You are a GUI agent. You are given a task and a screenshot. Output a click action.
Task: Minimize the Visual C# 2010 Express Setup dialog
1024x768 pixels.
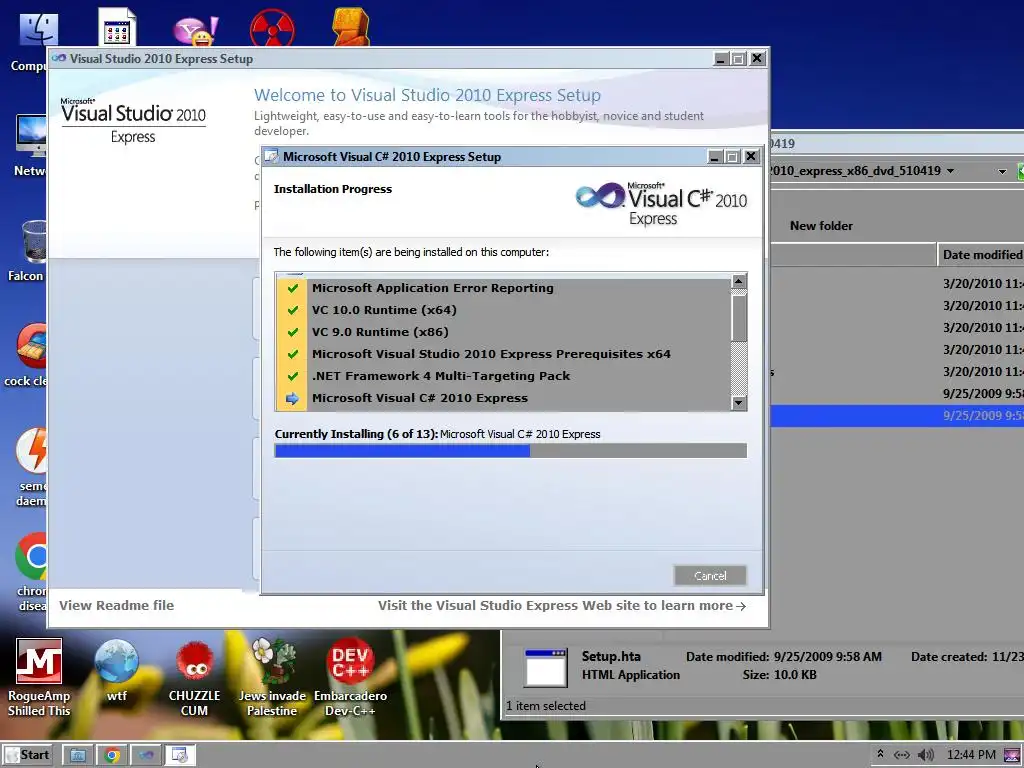(x=715, y=157)
